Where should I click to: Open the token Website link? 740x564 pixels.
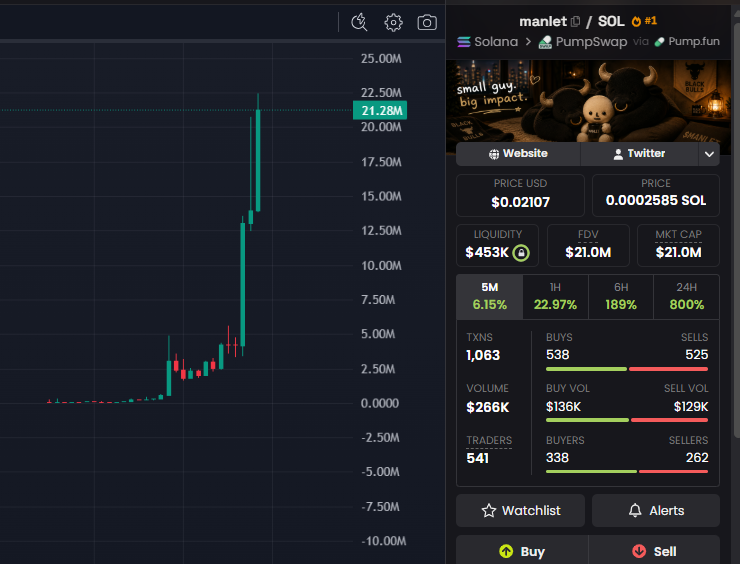point(518,154)
